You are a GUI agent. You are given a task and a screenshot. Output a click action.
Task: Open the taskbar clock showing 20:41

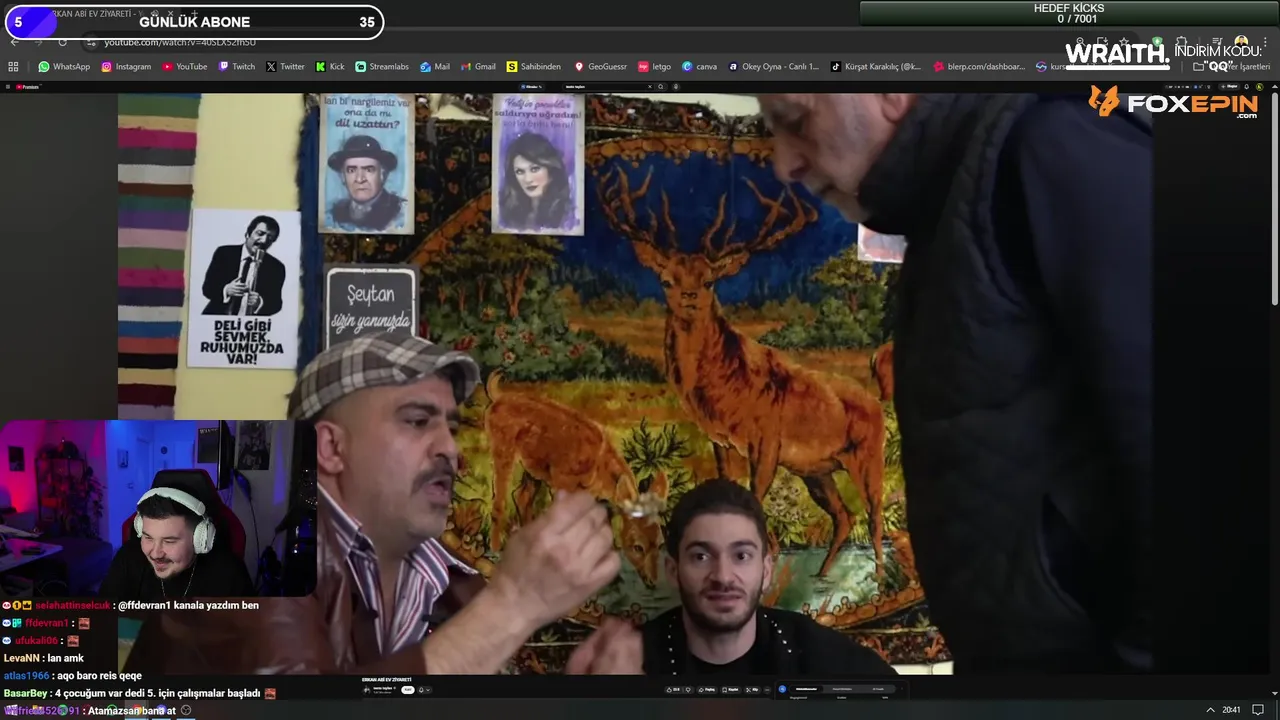coord(1231,710)
